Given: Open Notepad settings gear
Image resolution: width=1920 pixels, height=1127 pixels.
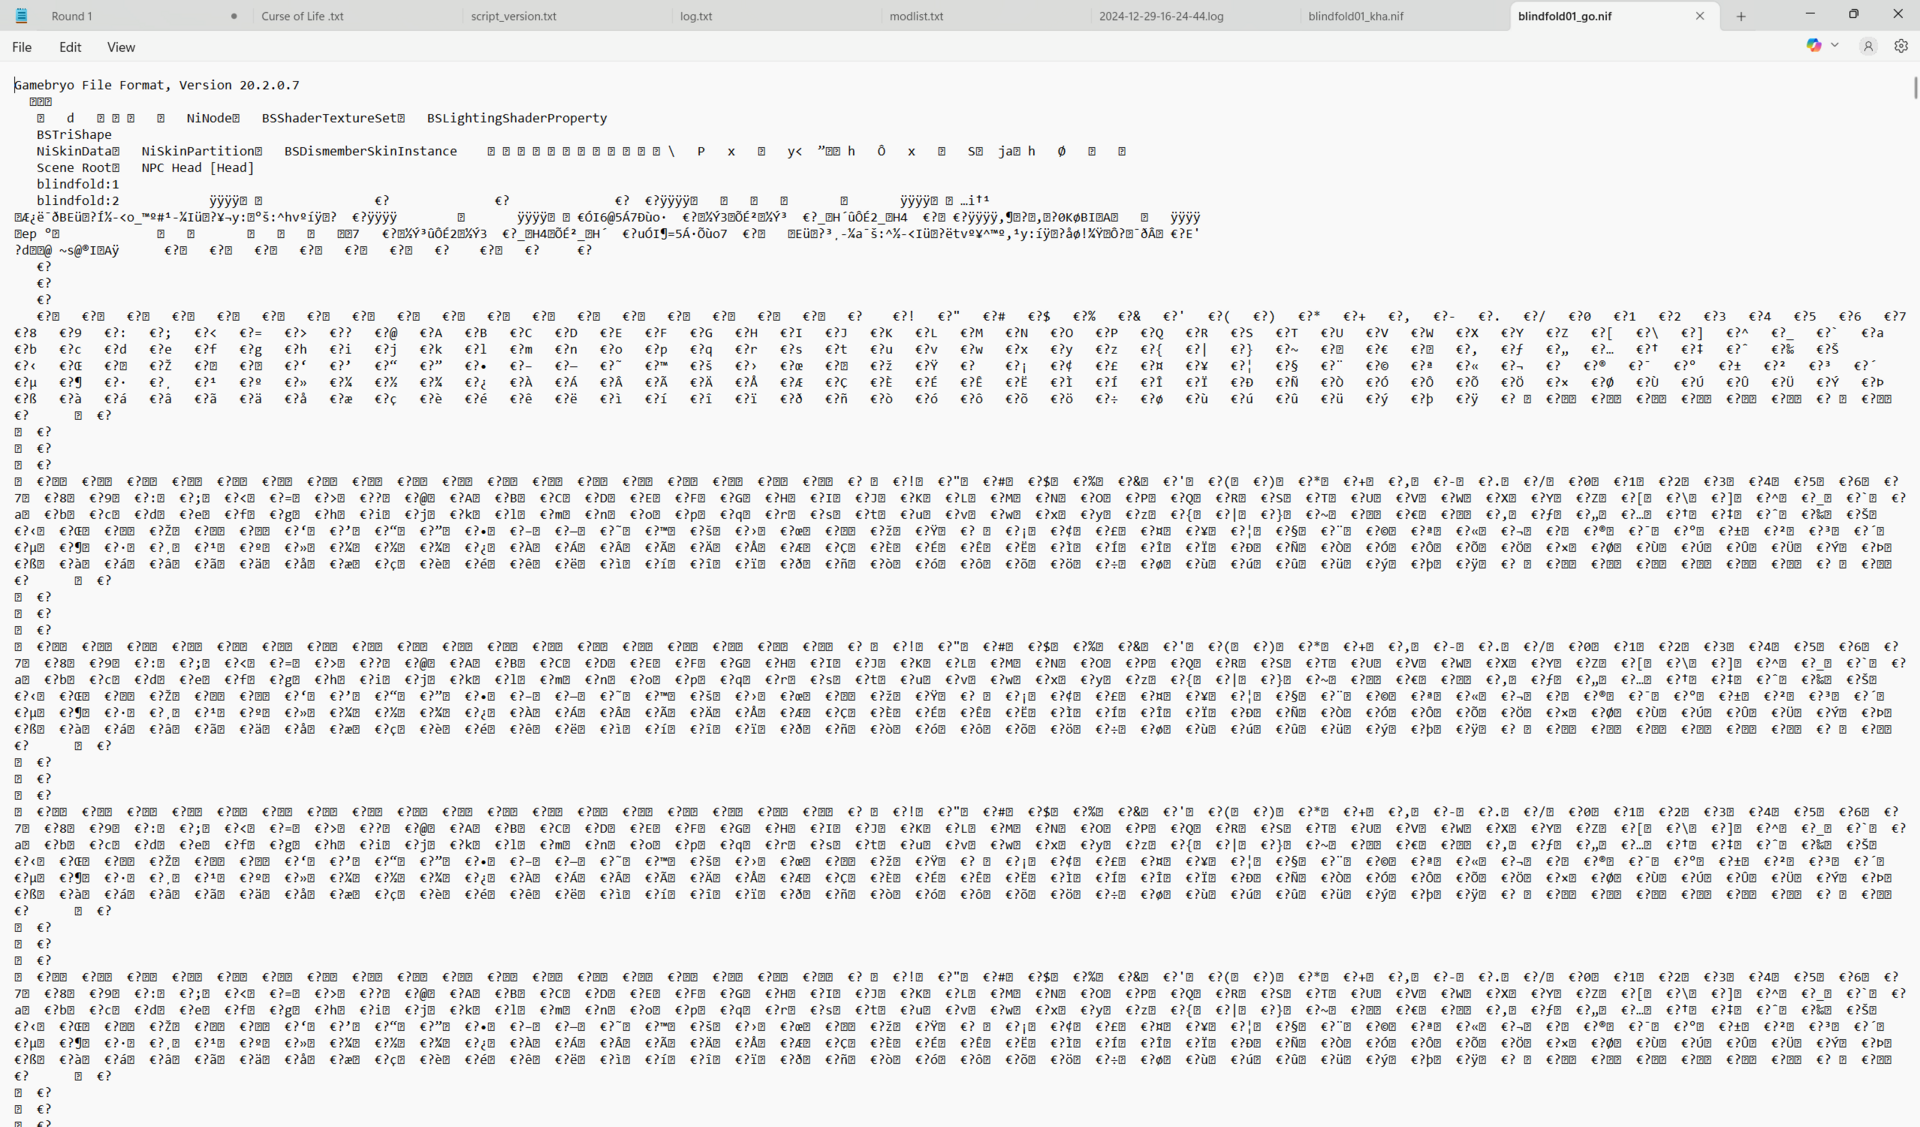Looking at the screenshot, I should (1901, 46).
